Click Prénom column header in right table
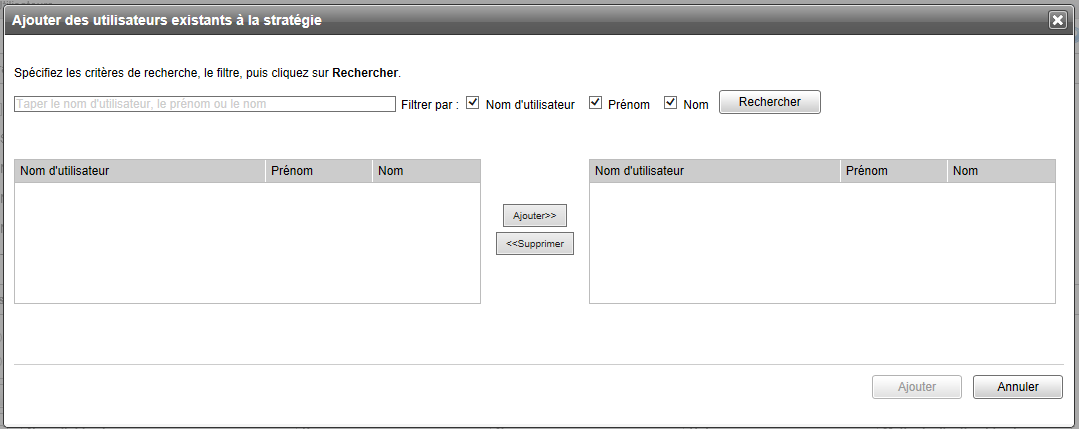 (893, 171)
